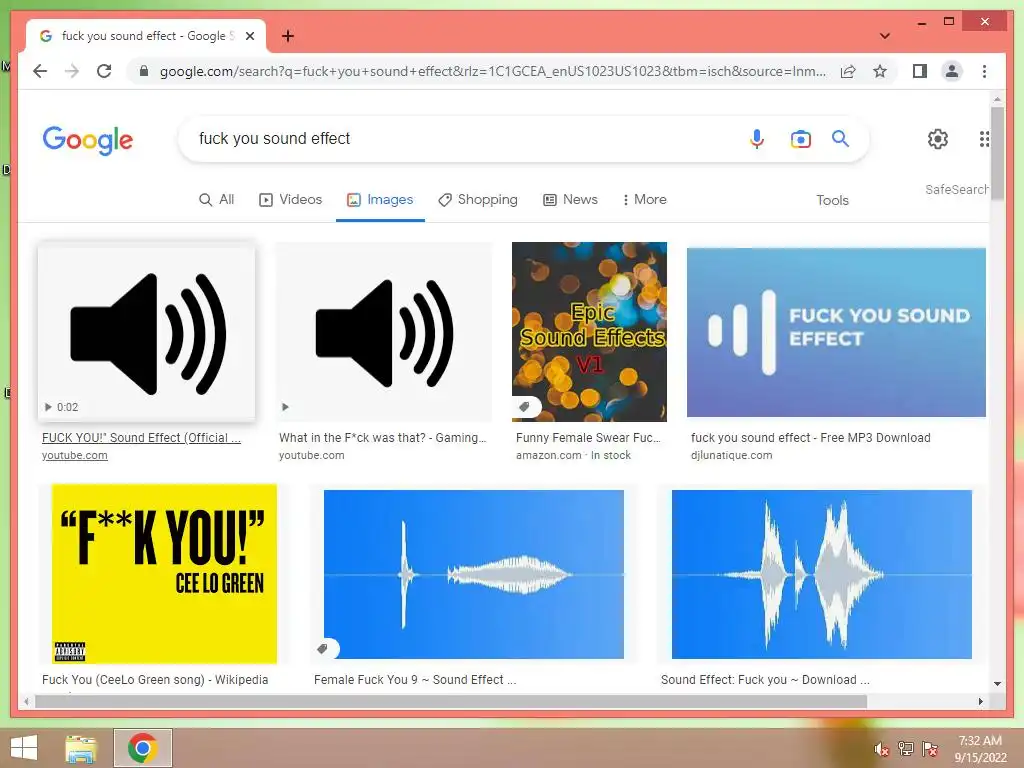Screen dimensions: 1024x768
Task: Click the scroll down arrow of the page
Action: [x=997, y=684]
